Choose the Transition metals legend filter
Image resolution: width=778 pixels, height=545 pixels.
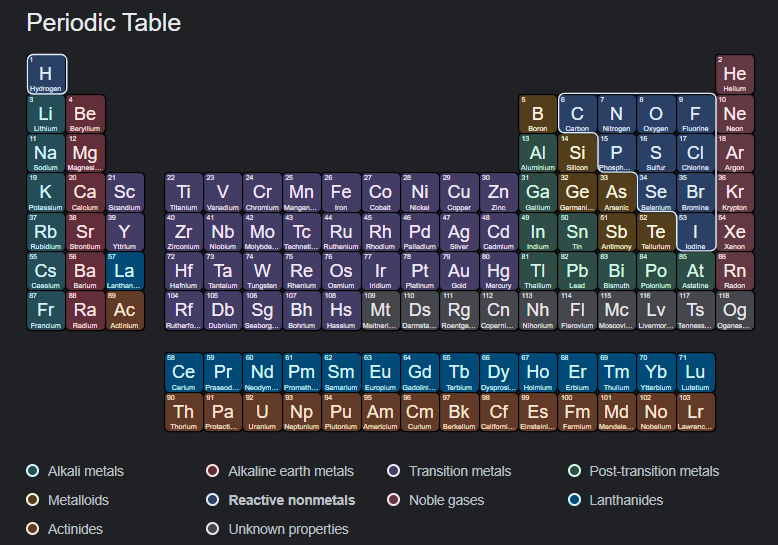point(459,471)
